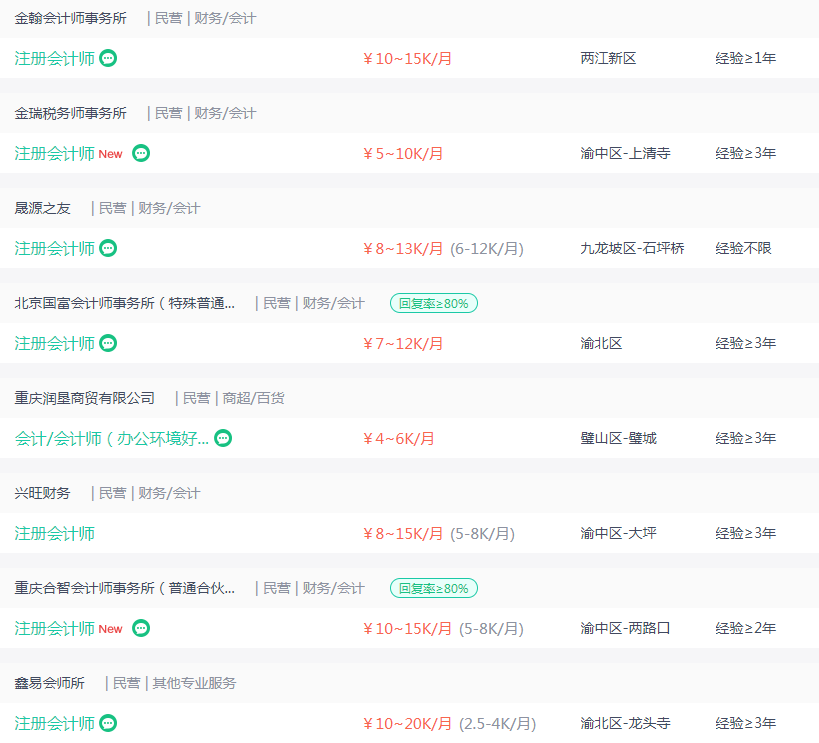Screen dimensions: 819x743
Task: Open 会计/会计师 job title link
Action: pos(112,438)
